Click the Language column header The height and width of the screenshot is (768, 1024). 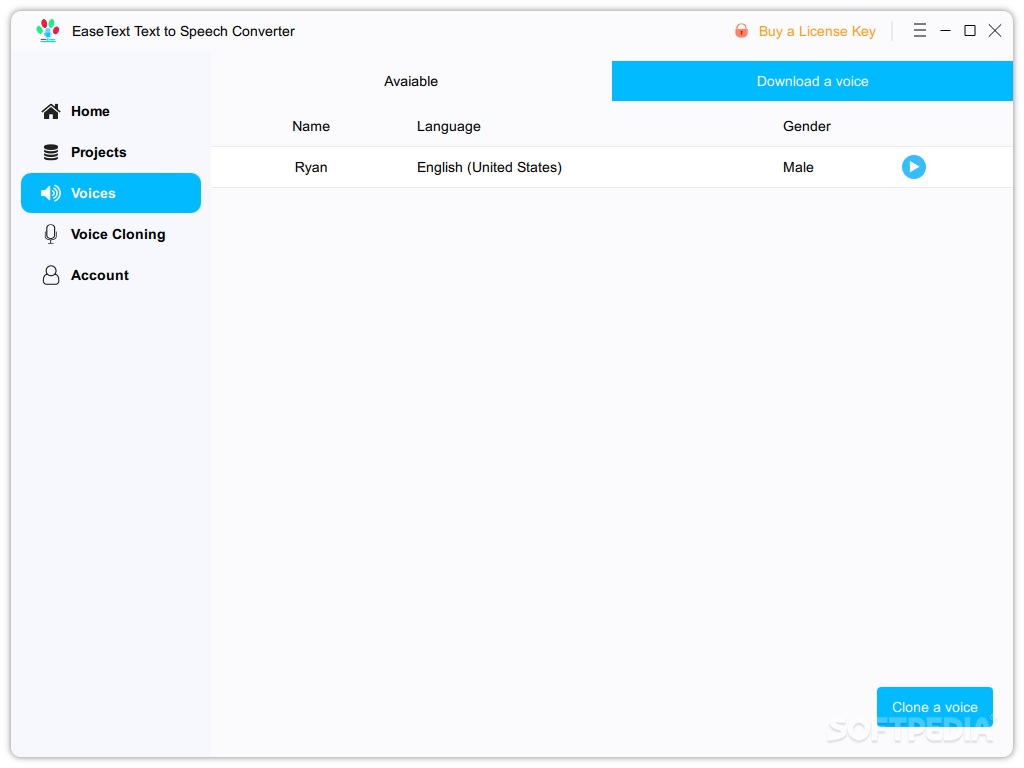click(x=449, y=127)
